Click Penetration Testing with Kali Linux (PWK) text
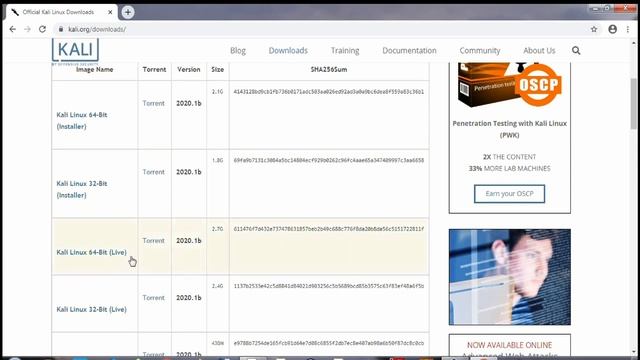Screen dimensions: 640x360 click(x=509, y=129)
